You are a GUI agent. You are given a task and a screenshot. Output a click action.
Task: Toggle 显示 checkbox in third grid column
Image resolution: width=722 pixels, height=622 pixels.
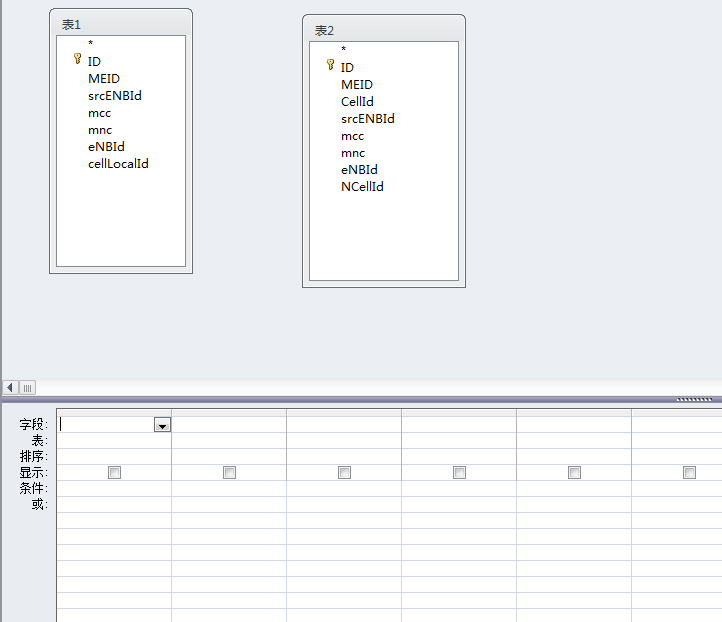pyautogui.click(x=344, y=472)
